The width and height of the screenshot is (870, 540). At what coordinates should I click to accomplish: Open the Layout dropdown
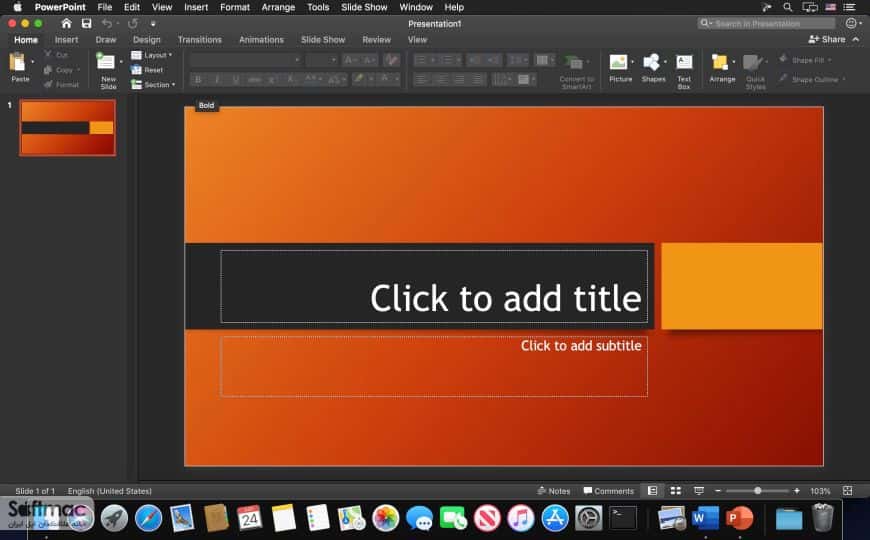tap(151, 55)
